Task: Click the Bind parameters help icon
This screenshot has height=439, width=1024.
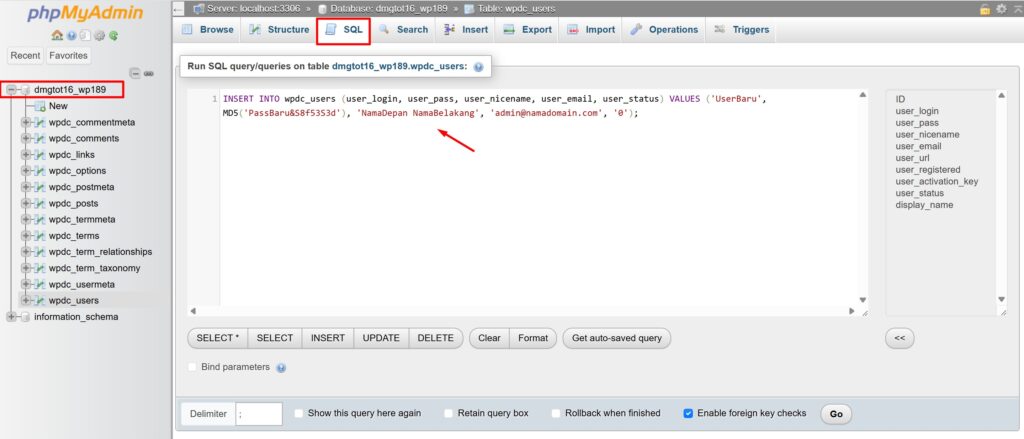Action: click(281, 368)
